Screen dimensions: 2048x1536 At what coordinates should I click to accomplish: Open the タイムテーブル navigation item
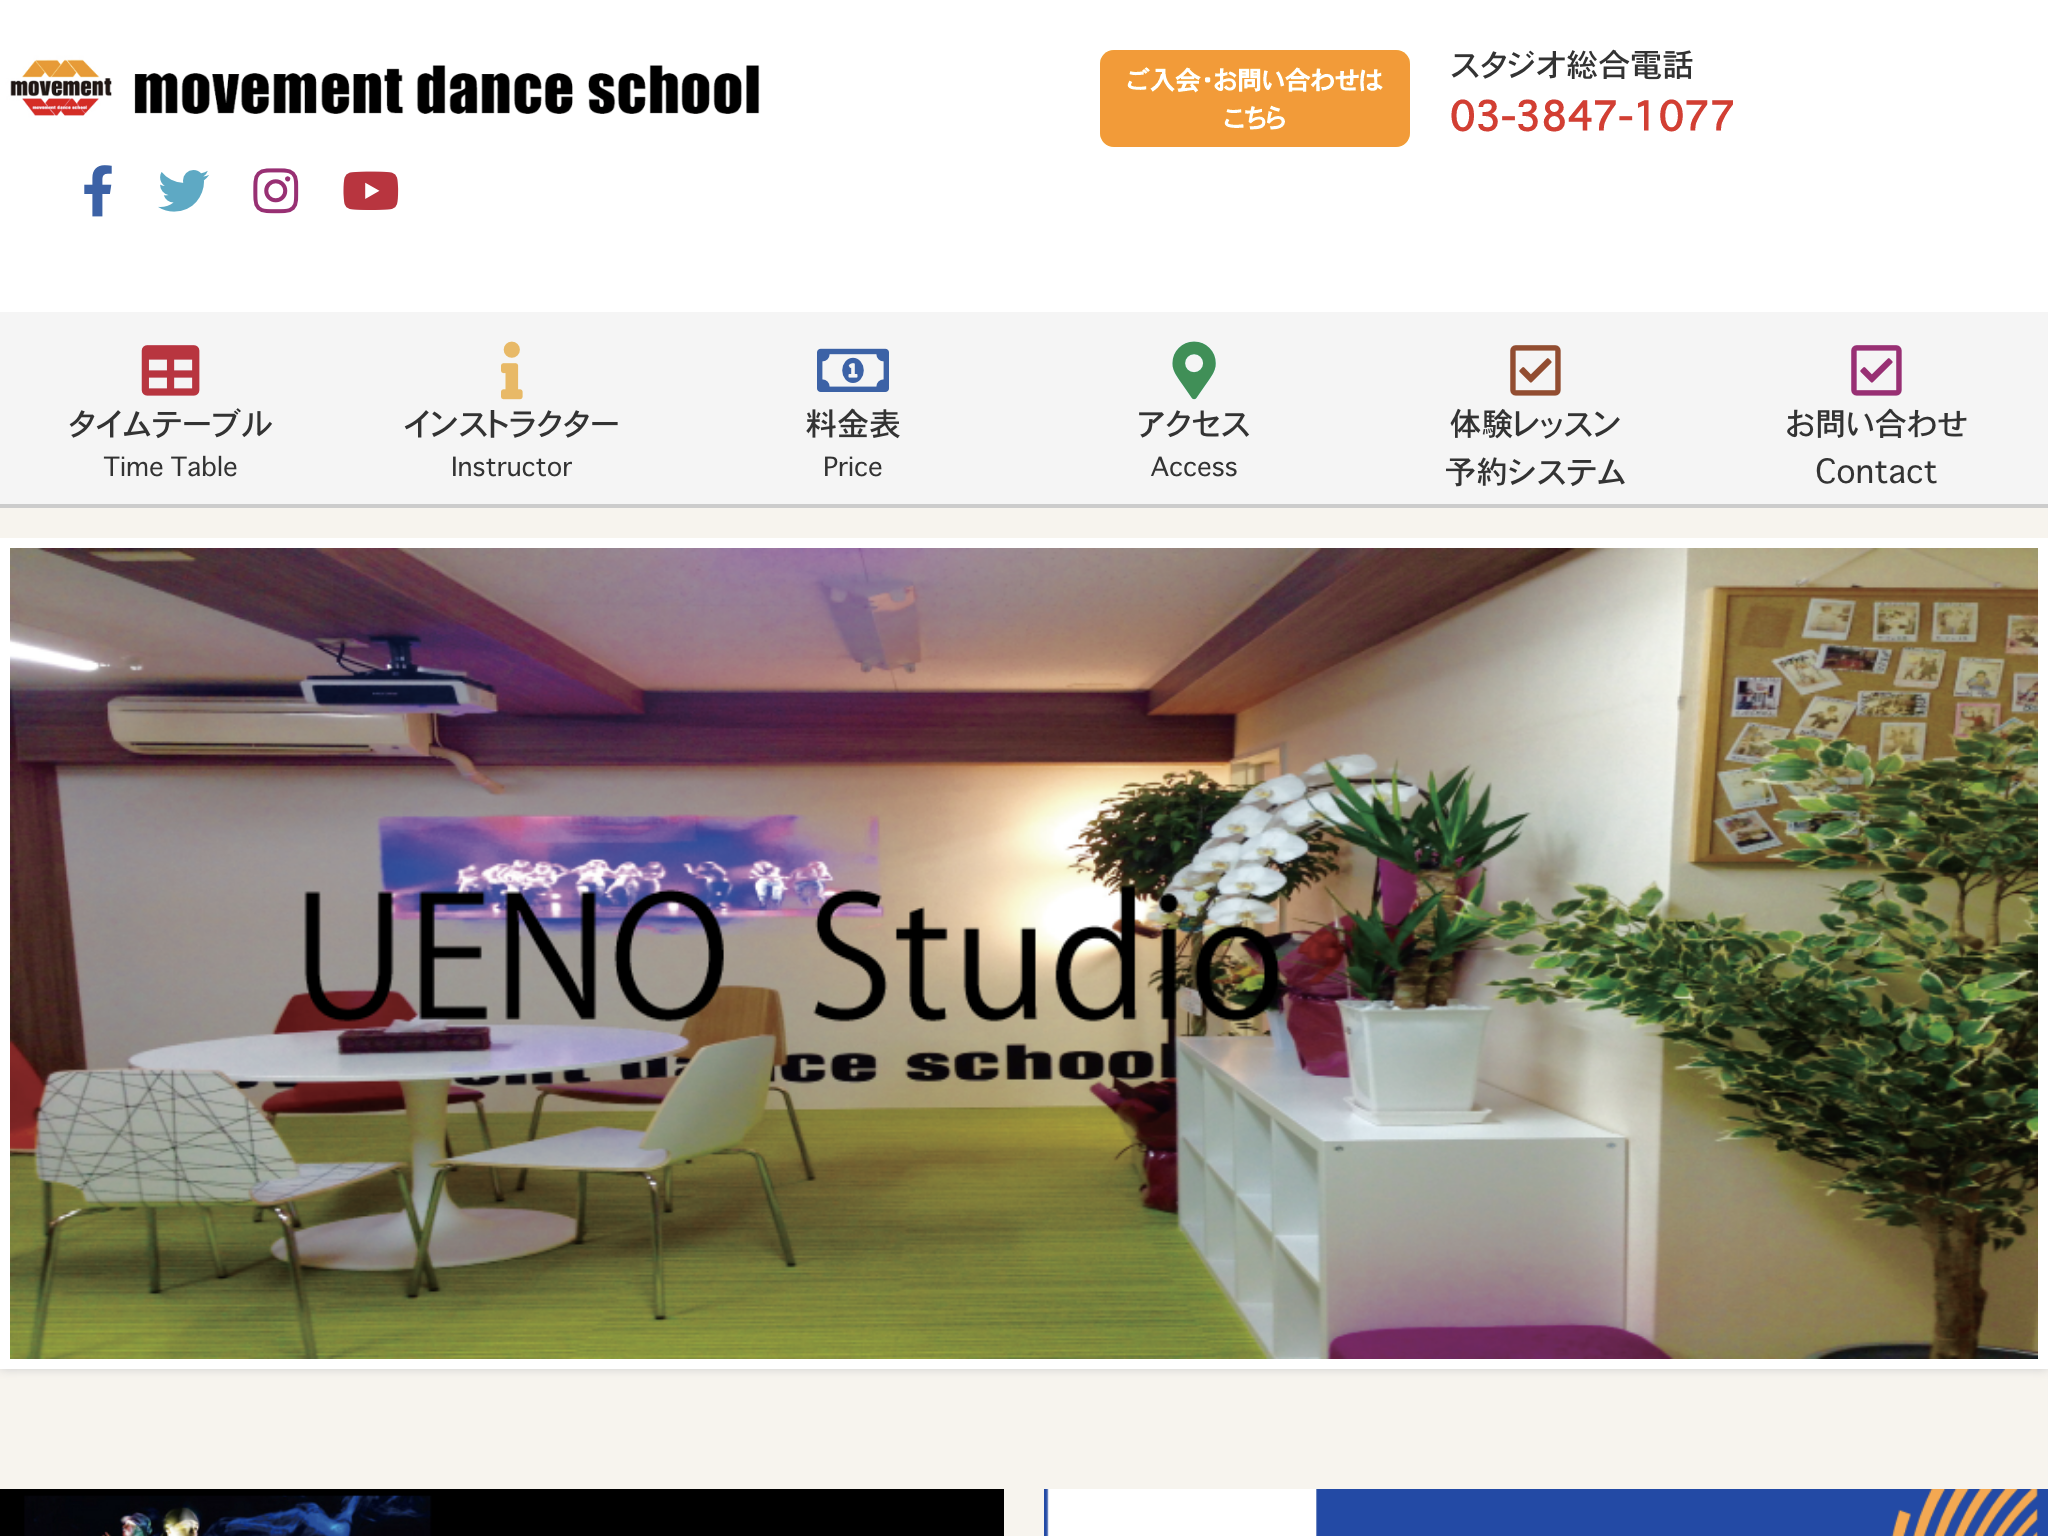click(x=169, y=424)
